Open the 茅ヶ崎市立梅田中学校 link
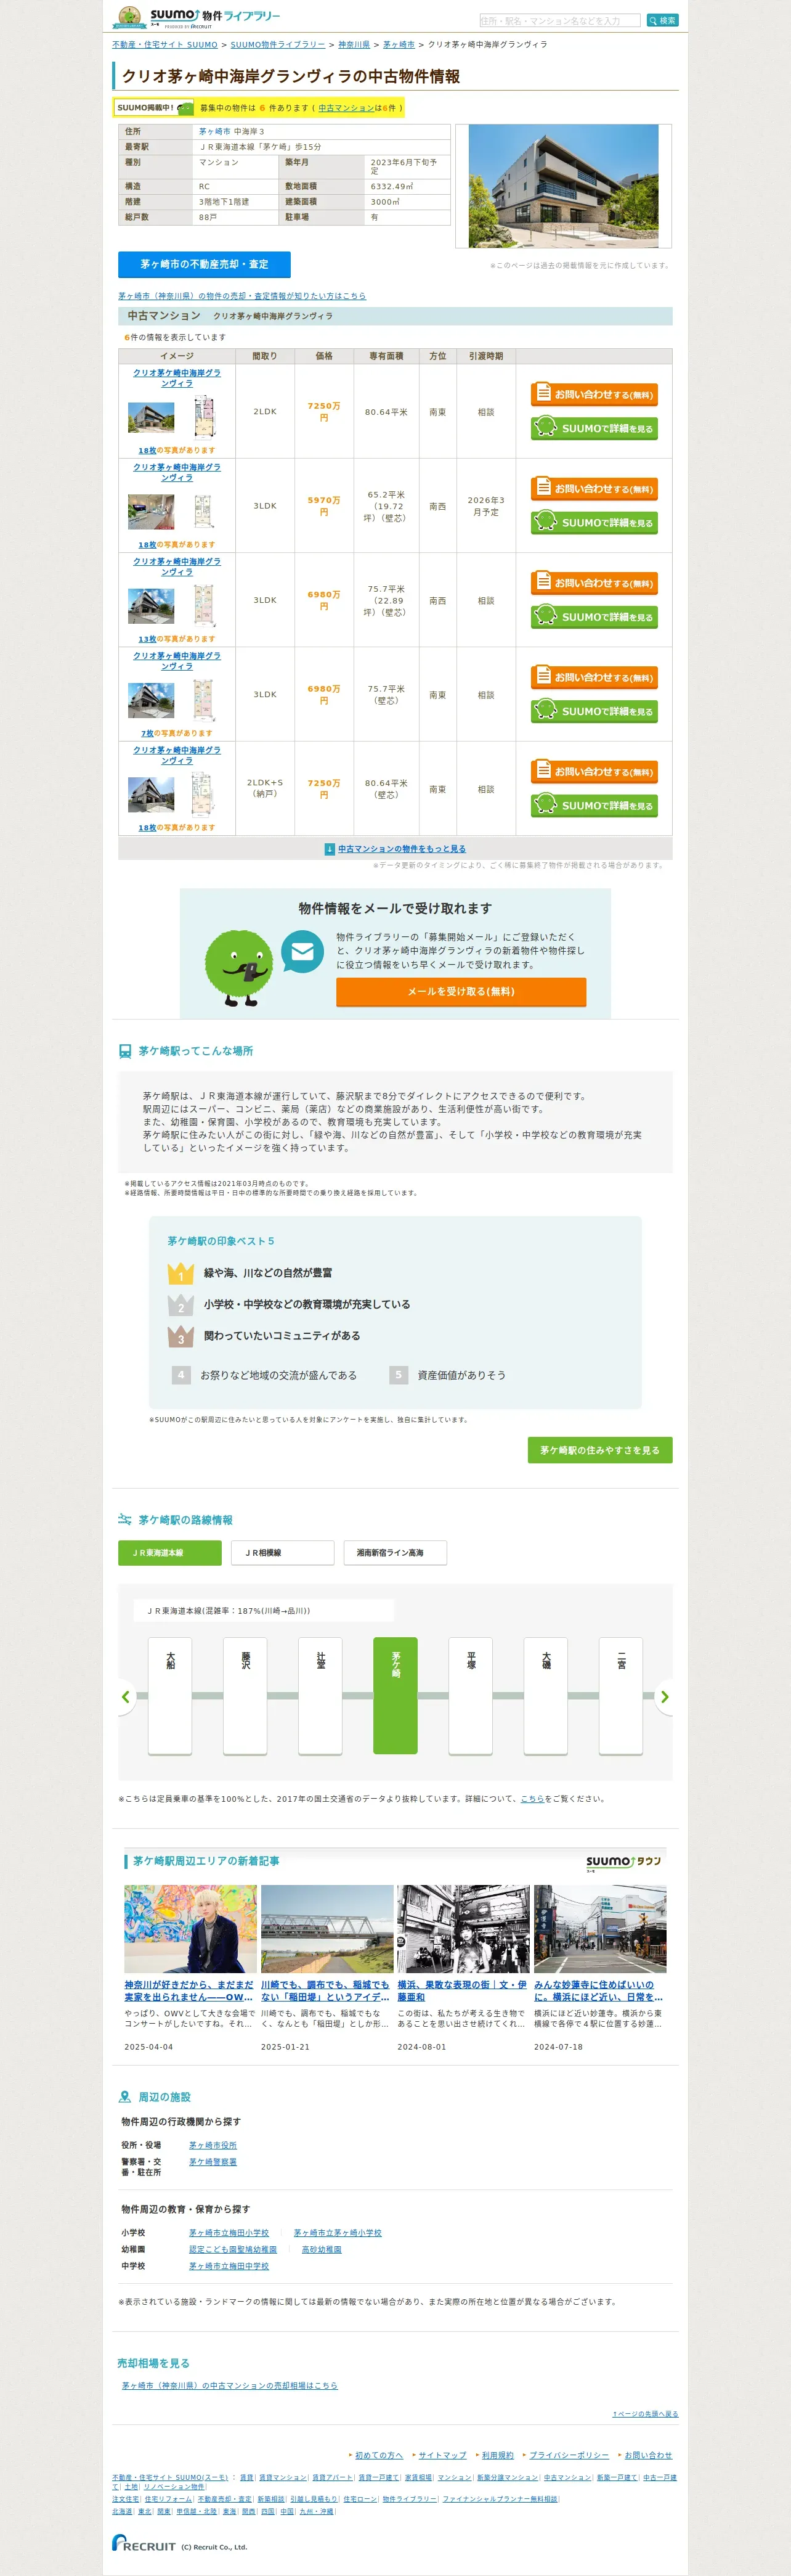 (229, 2267)
